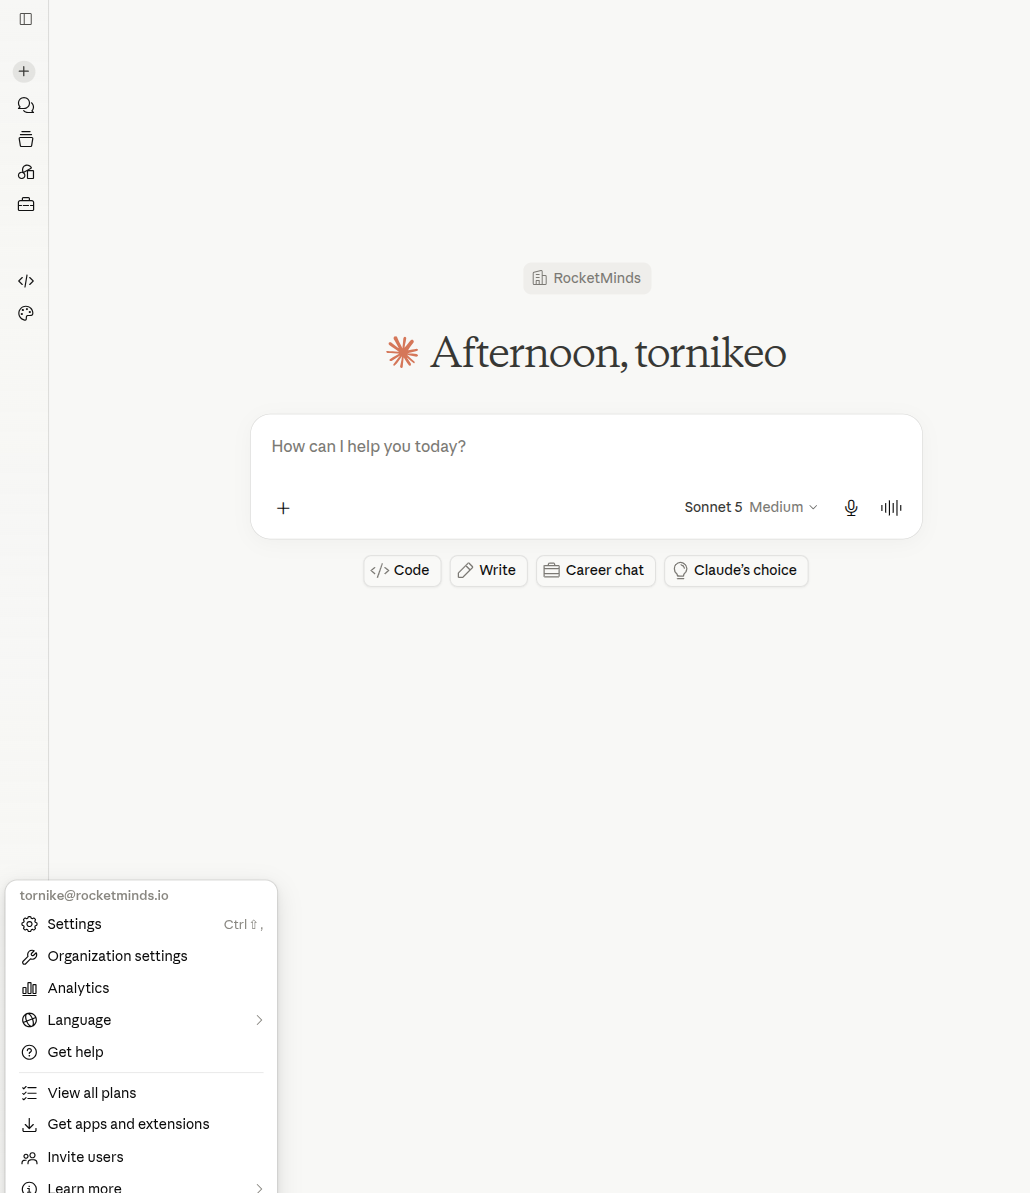The height and width of the screenshot is (1193, 1030).
Task: Start a new chat with plus icon
Action: click(x=24, y=72)
